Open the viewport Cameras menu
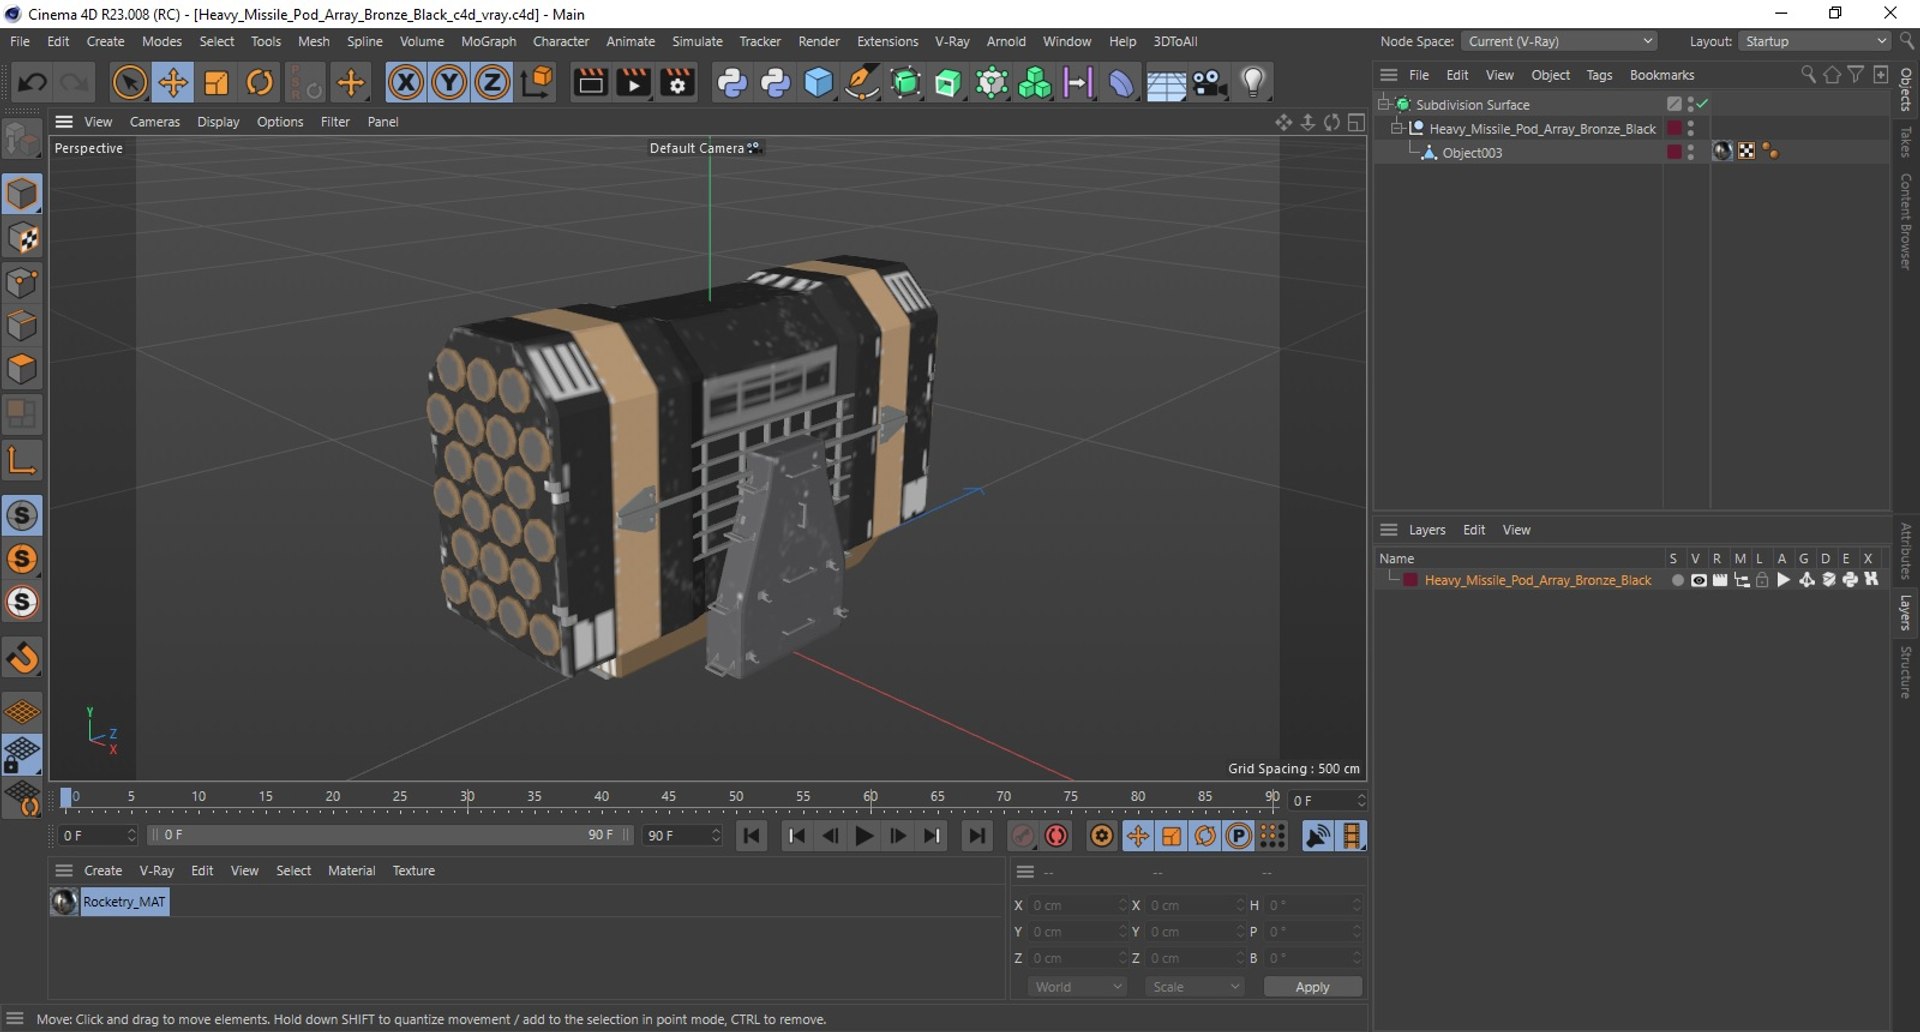 pos(154,122)
